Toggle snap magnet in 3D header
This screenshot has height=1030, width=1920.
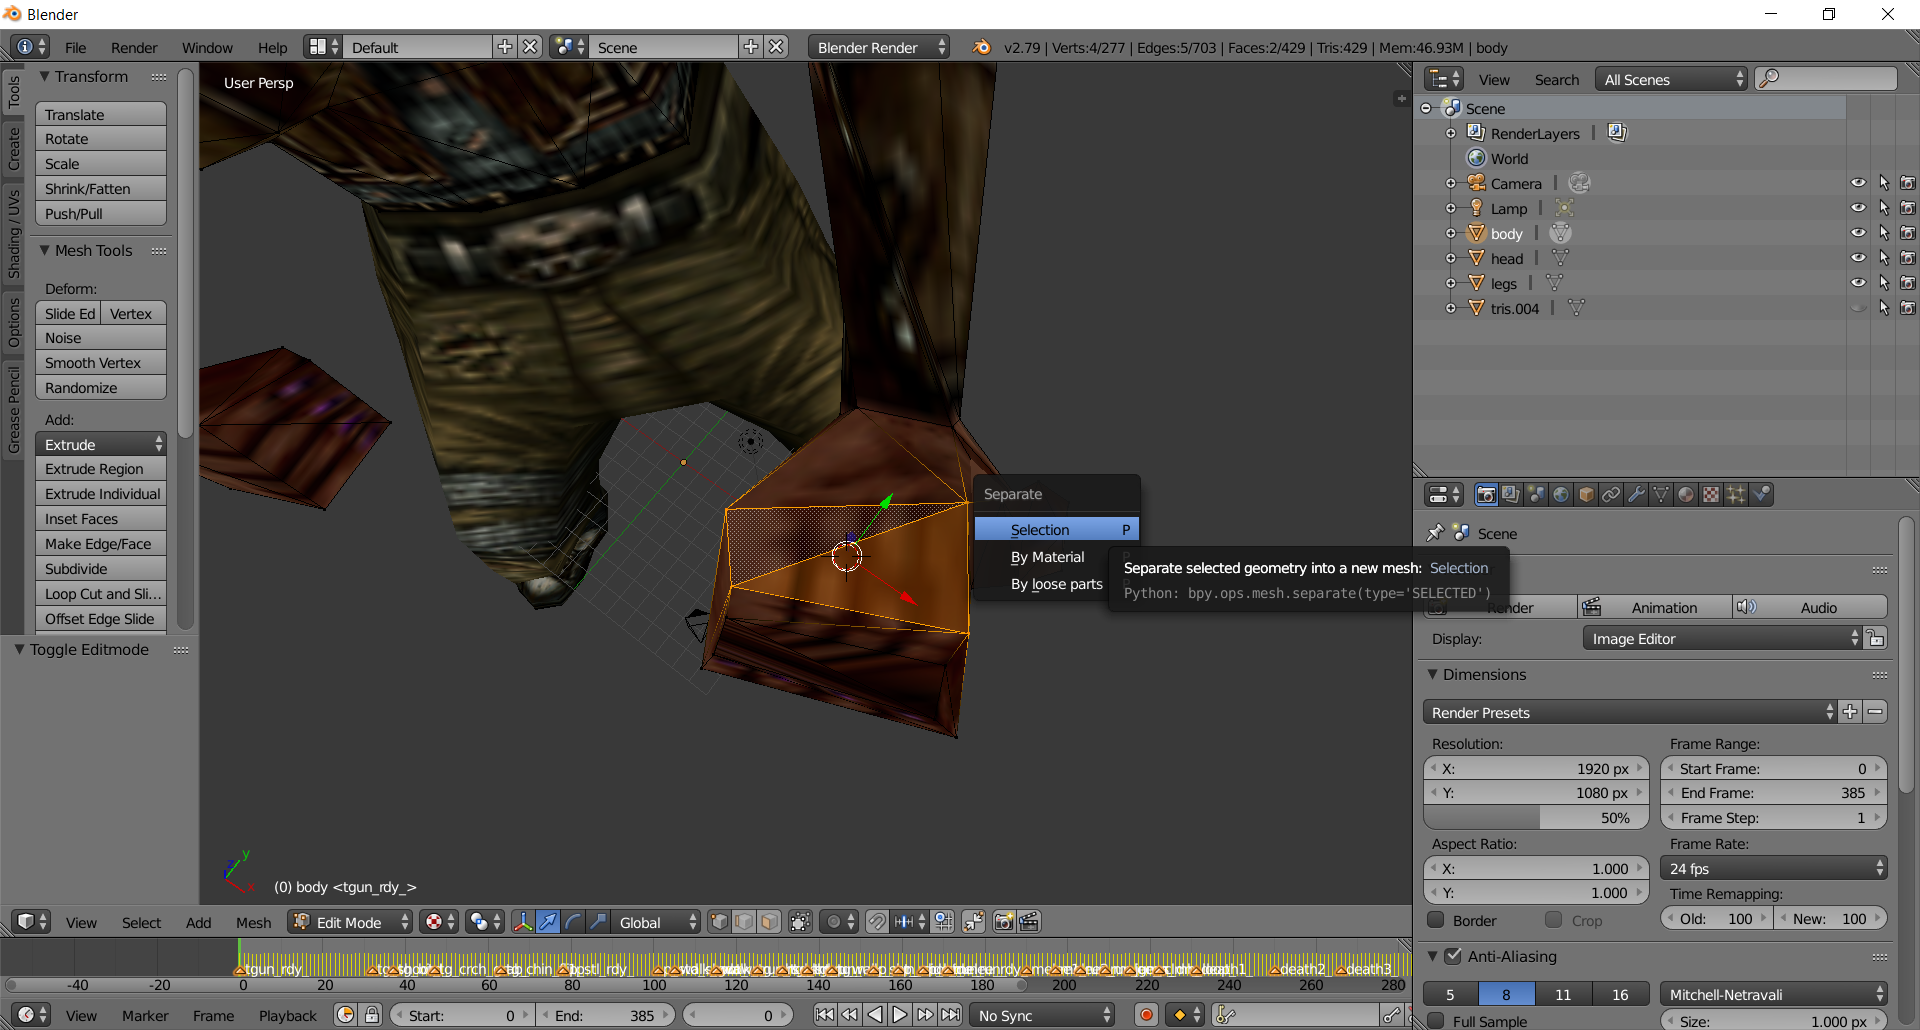click(877, 922)
